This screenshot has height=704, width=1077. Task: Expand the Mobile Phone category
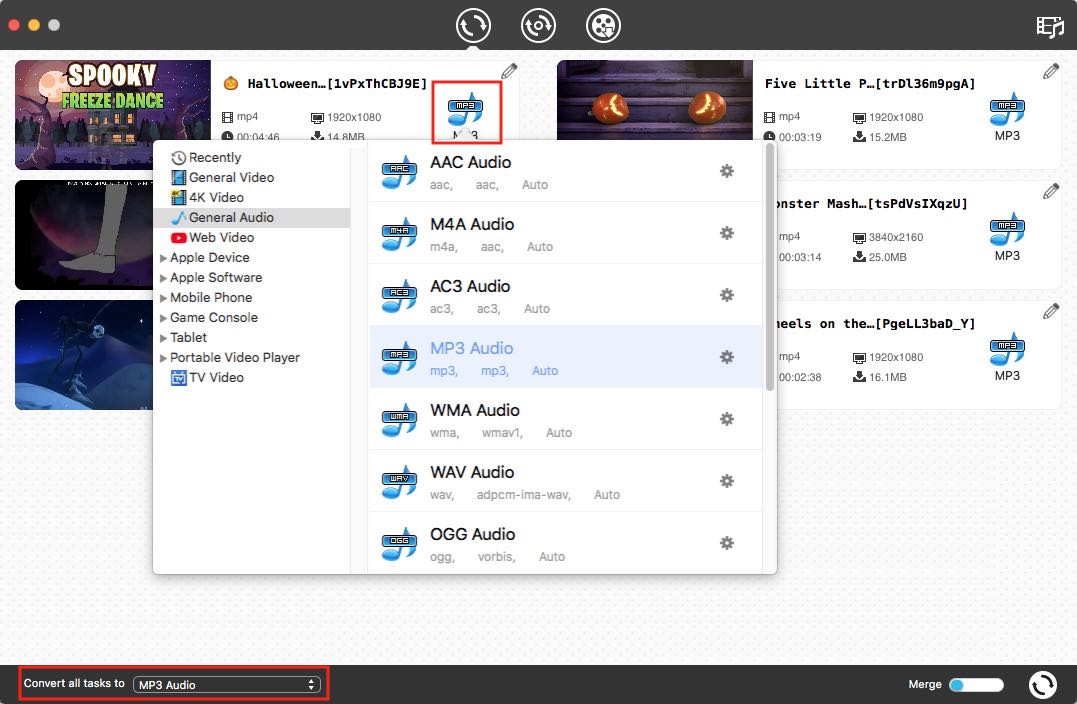(210, 297)
